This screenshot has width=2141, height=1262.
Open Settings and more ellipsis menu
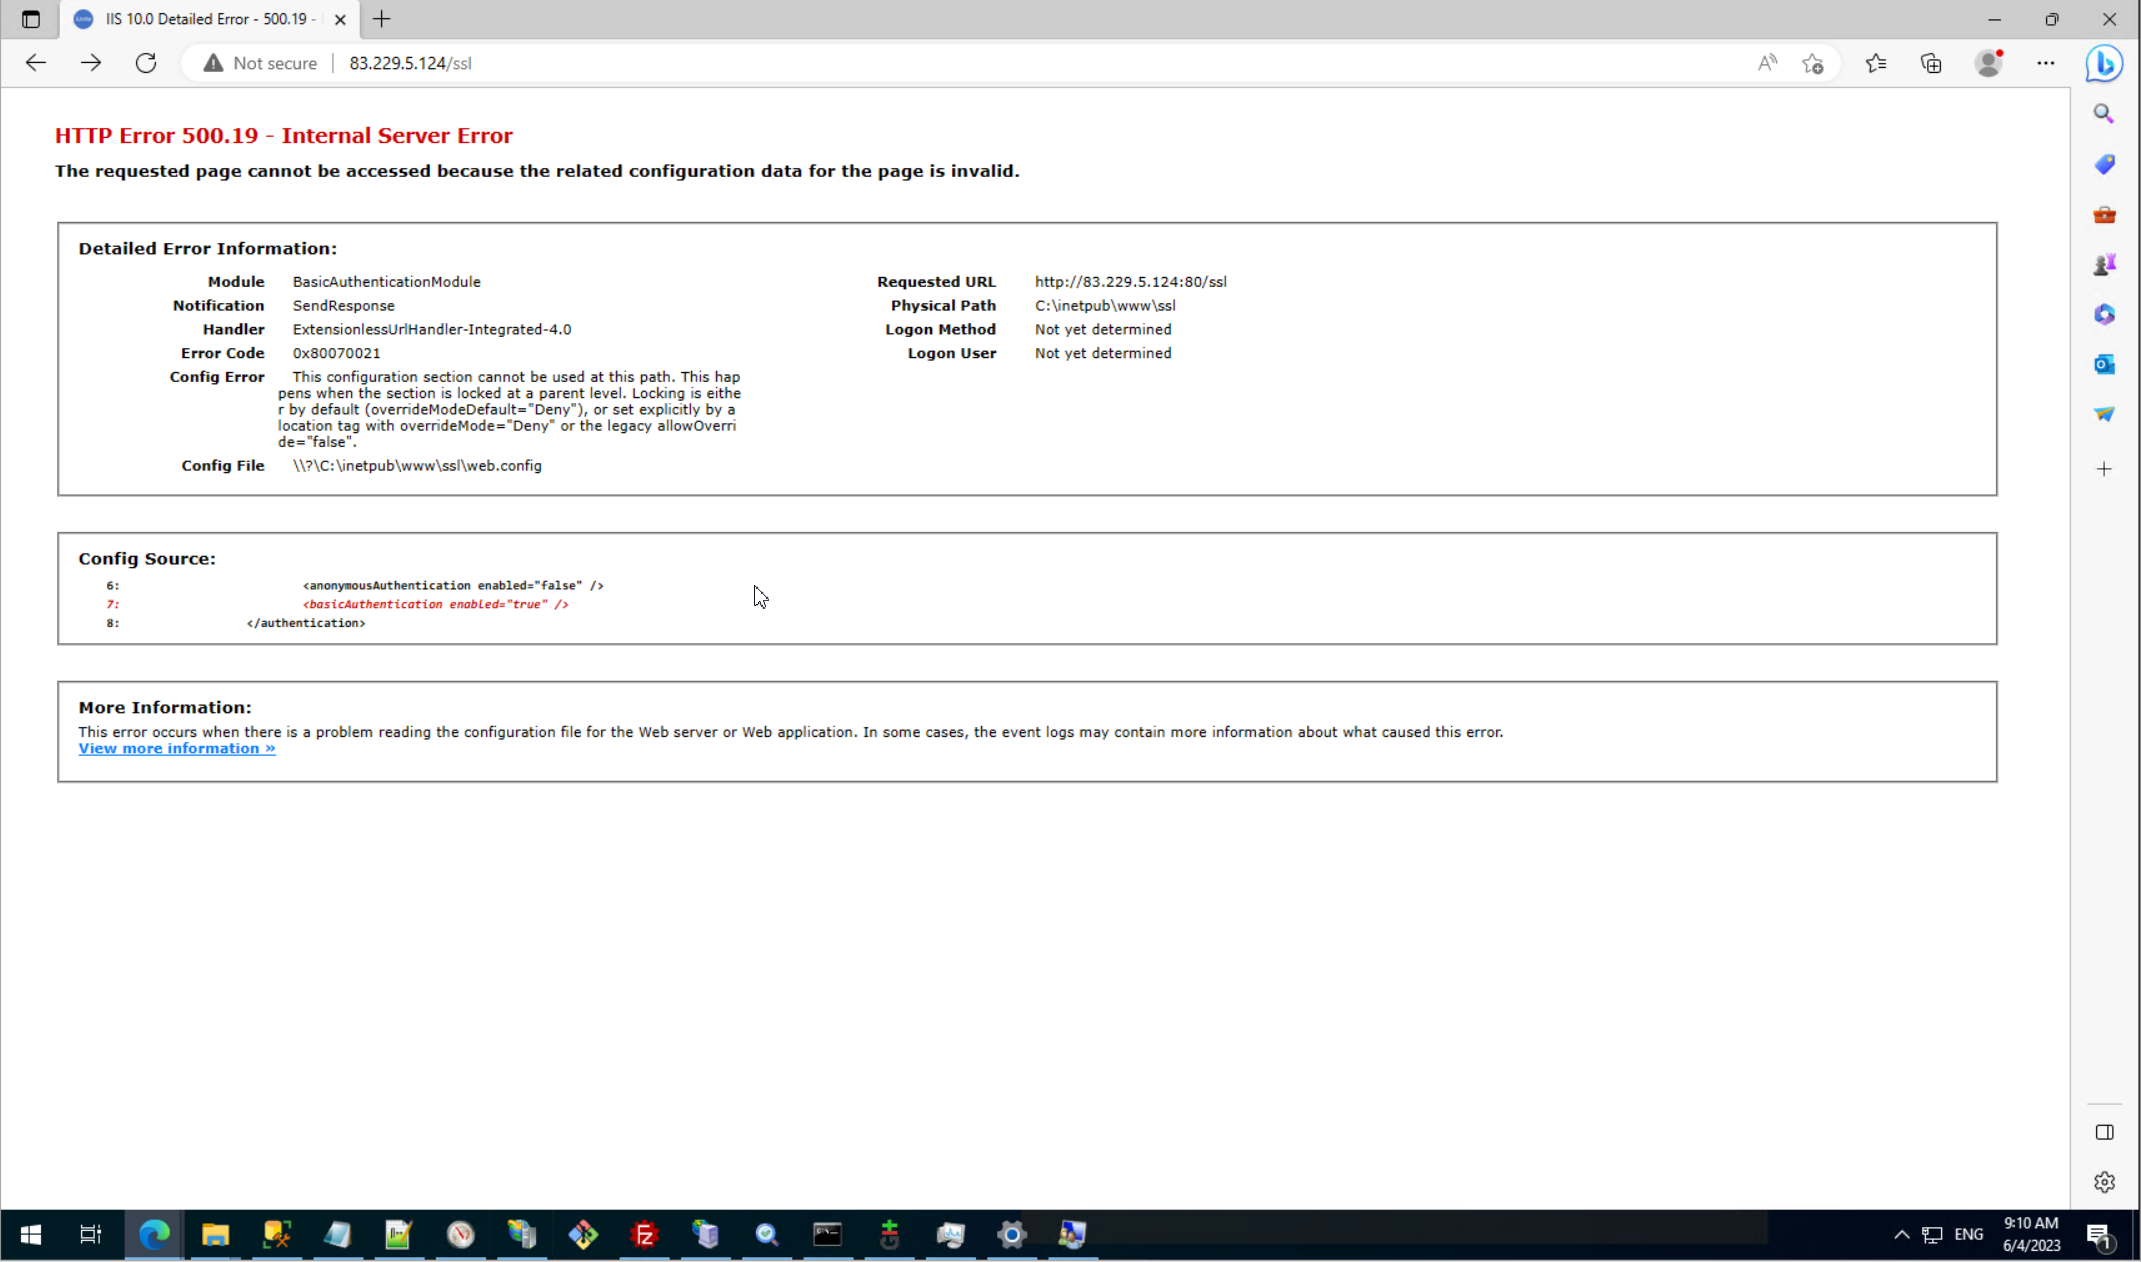click(2046, 63)
